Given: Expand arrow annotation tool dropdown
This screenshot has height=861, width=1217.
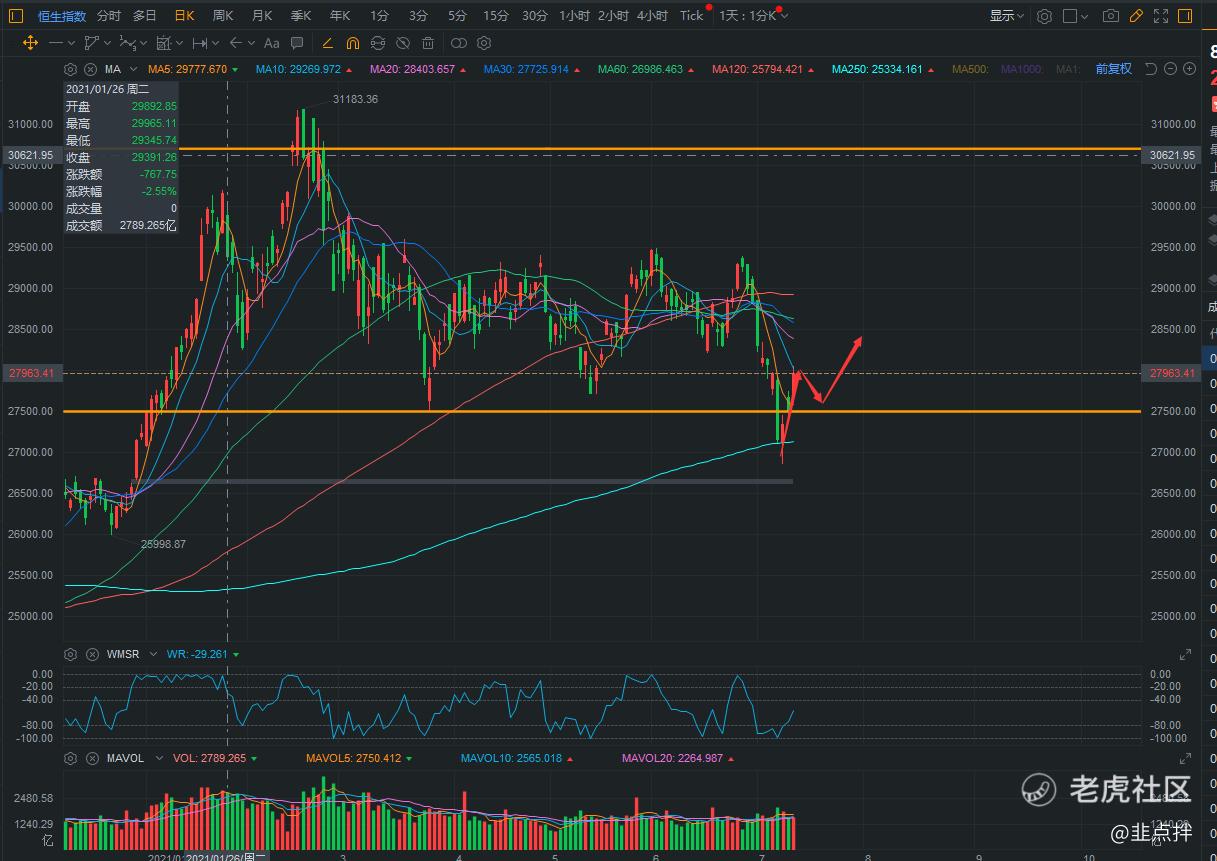Looking at the screenshot, I should point(250,43).
